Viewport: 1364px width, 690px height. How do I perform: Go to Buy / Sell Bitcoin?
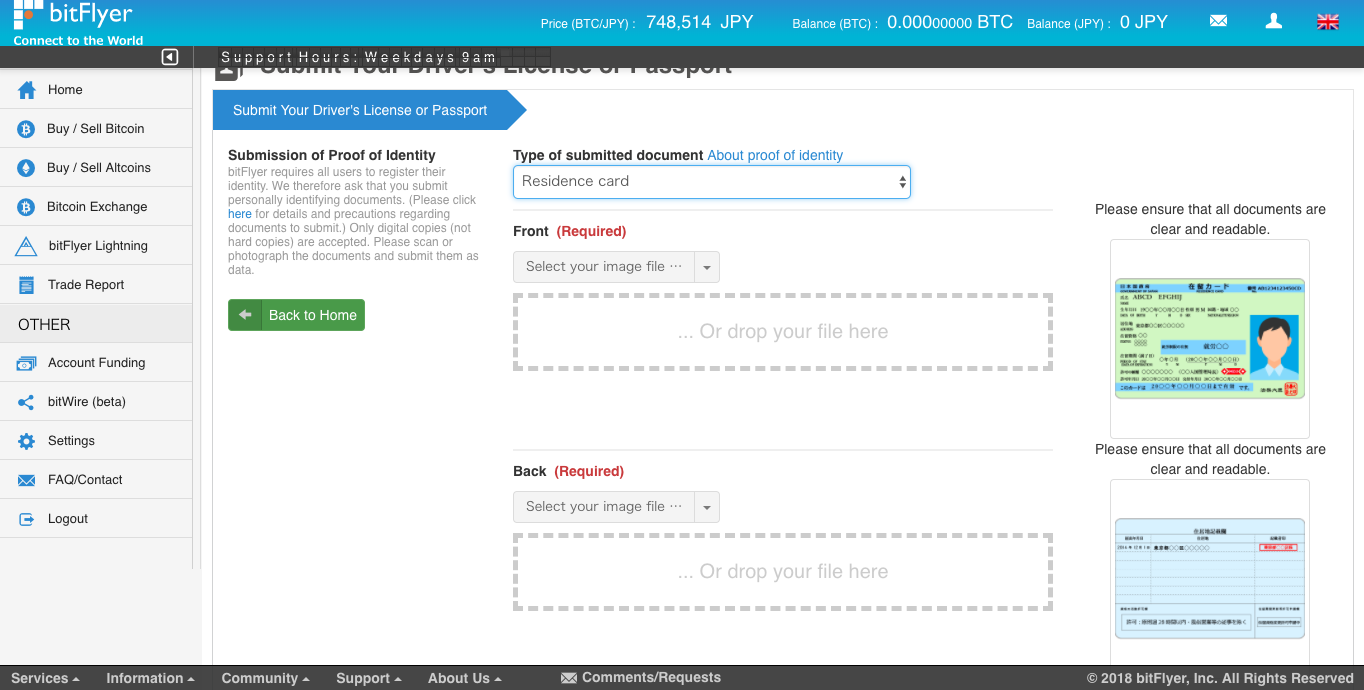(x=96, y=129)
